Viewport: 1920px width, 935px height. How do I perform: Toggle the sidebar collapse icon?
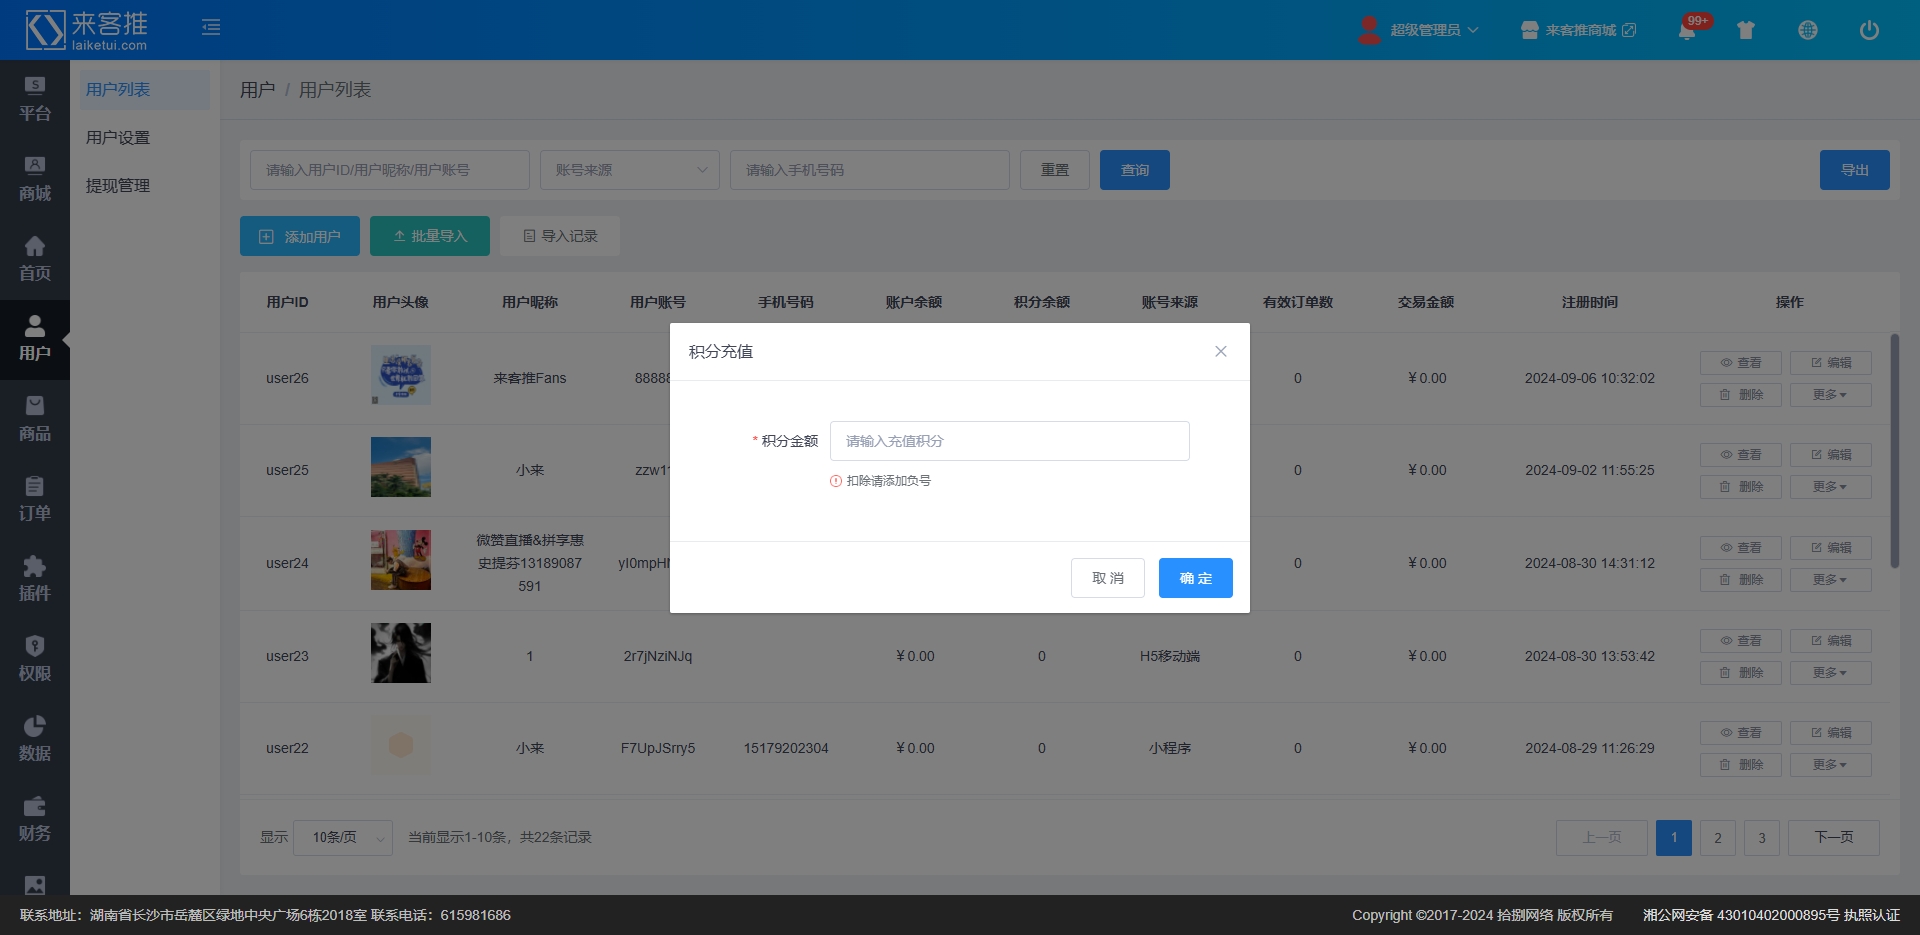211,27
